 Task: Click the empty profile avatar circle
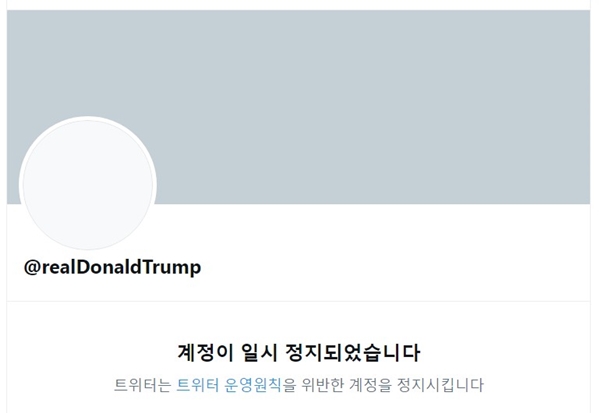tap(88, 184)
